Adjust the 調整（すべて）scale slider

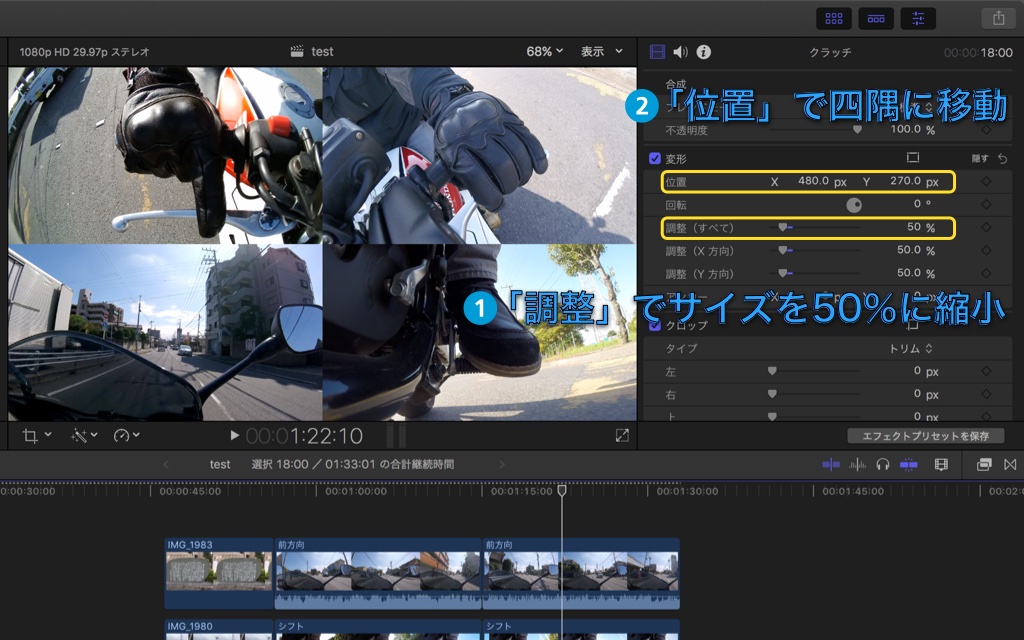point(782,227)
